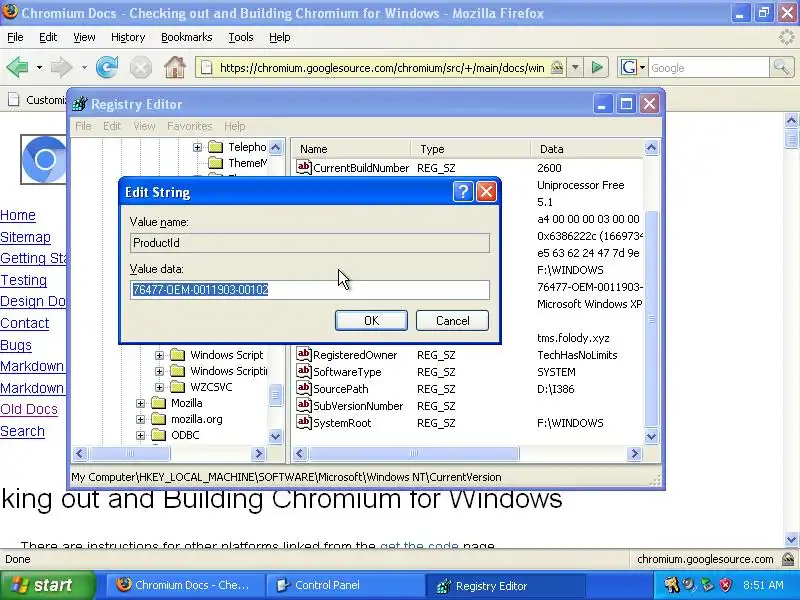Click OK in the Edit String dialog
Screen dimensions: 800x600
click(371, 320)
